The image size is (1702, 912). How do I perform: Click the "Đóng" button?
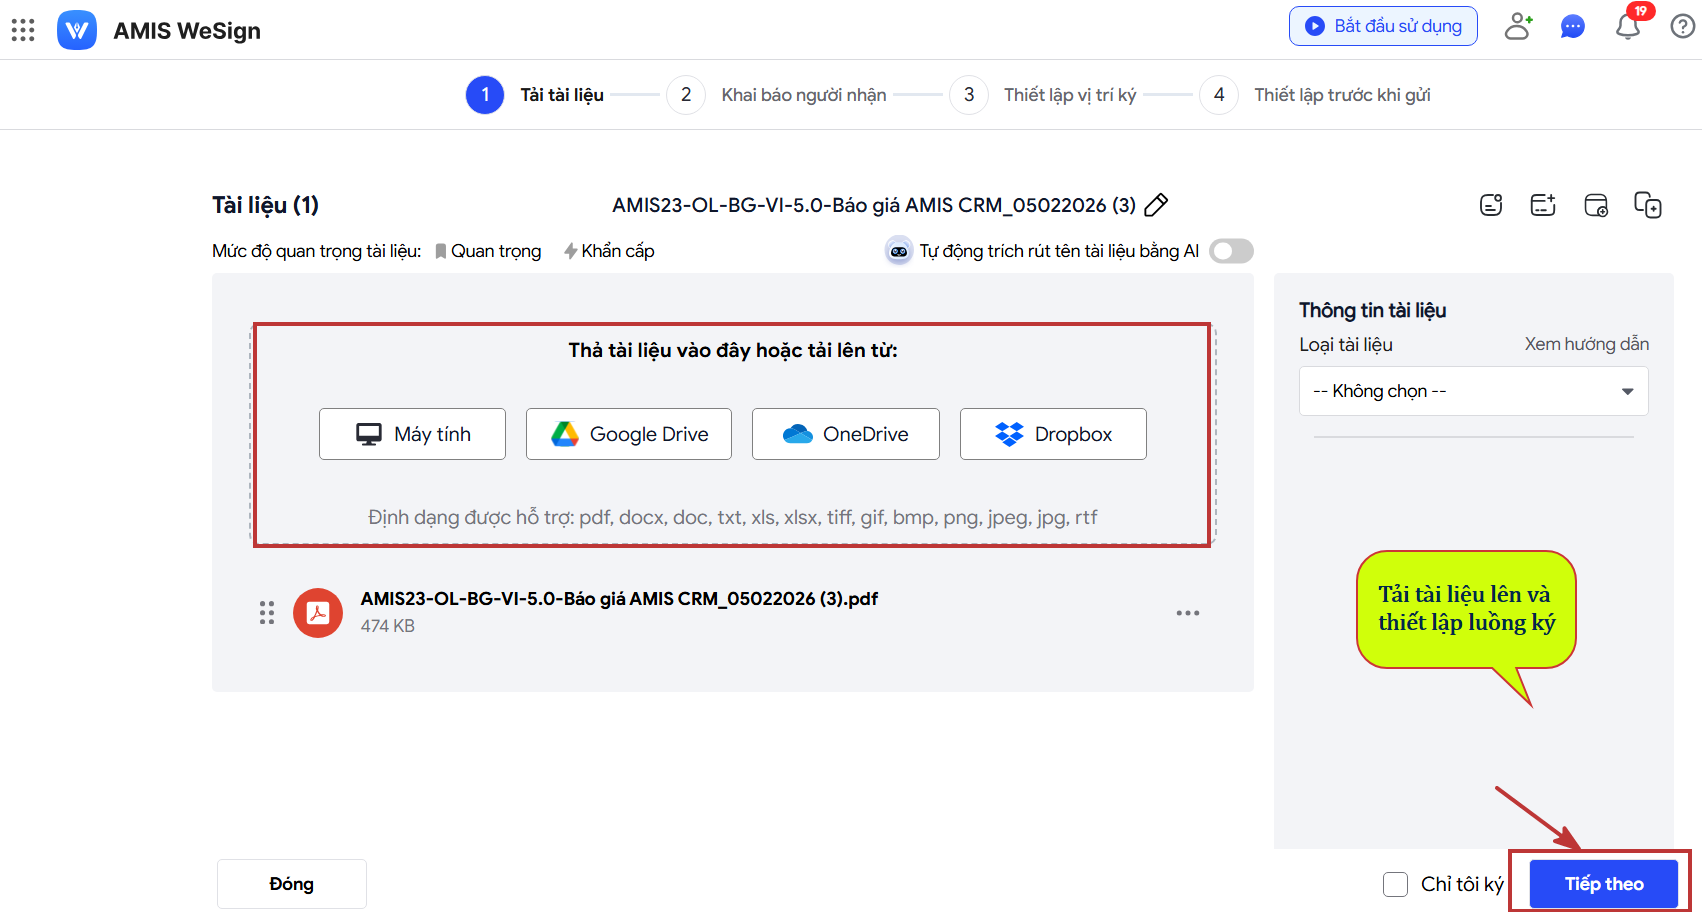292,884
